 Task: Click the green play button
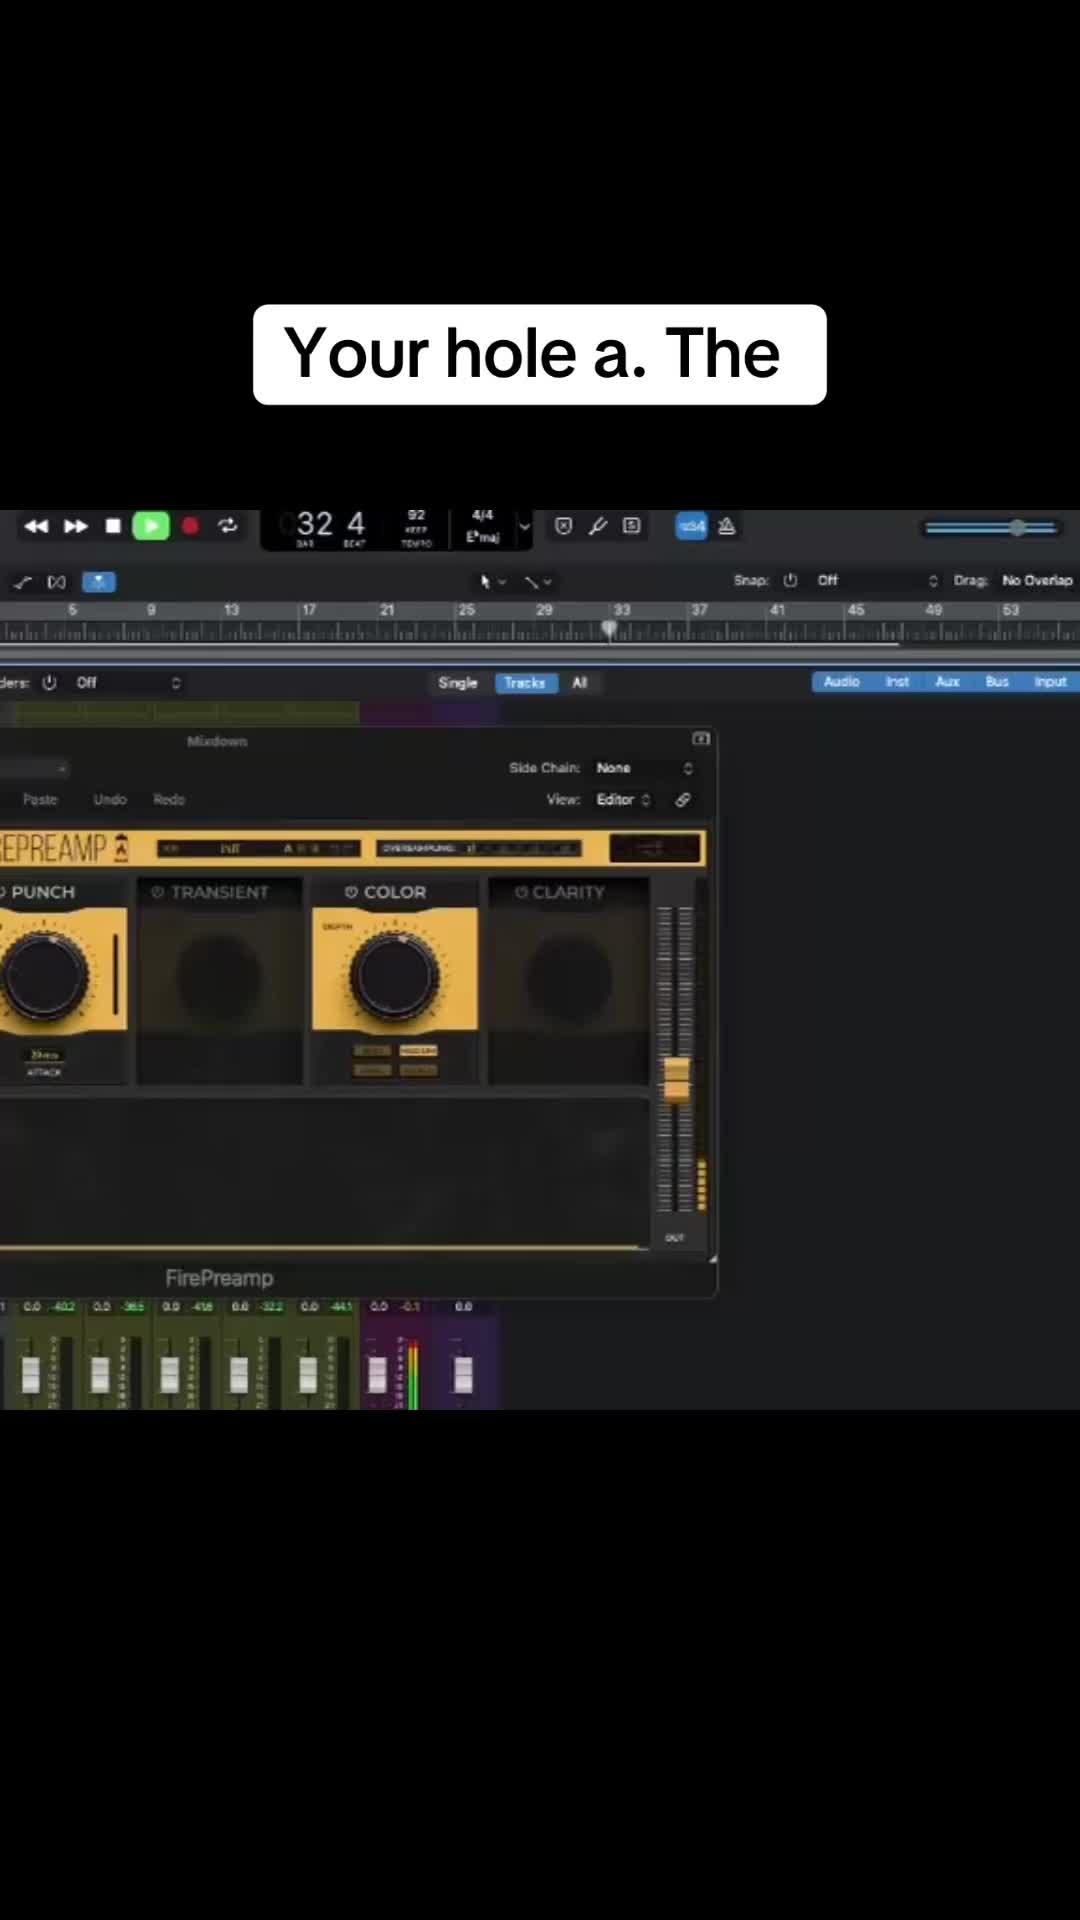tap(151, 526)
